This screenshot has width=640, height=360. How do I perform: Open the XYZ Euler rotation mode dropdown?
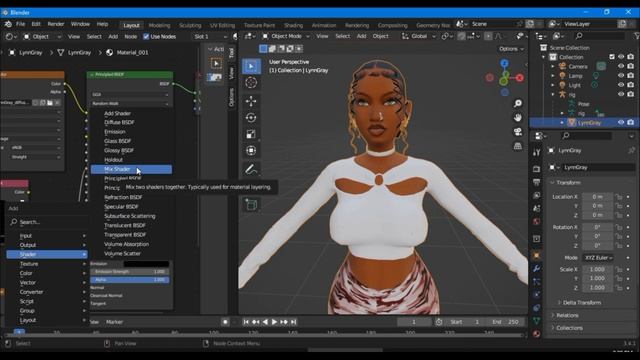coord(598,258)
